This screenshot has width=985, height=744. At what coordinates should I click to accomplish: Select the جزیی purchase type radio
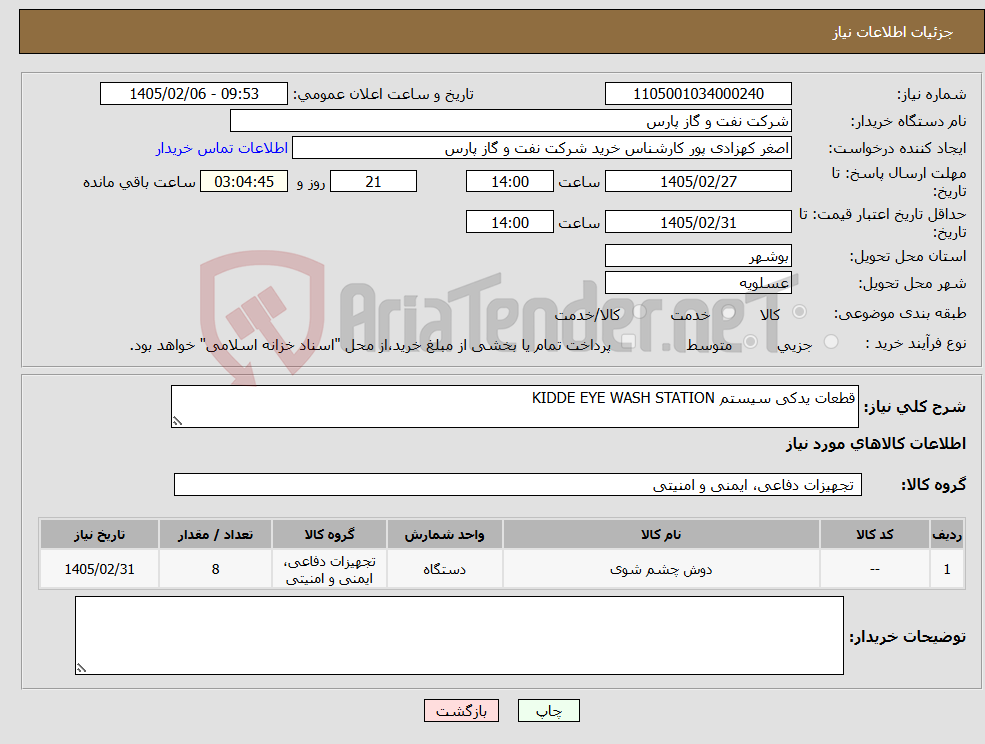[830, 342]
